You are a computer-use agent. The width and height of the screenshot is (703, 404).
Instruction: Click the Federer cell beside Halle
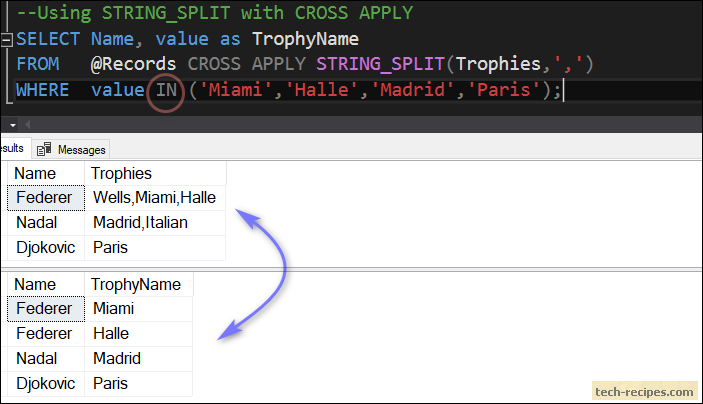pyautogui.click(x=46, y=334)
